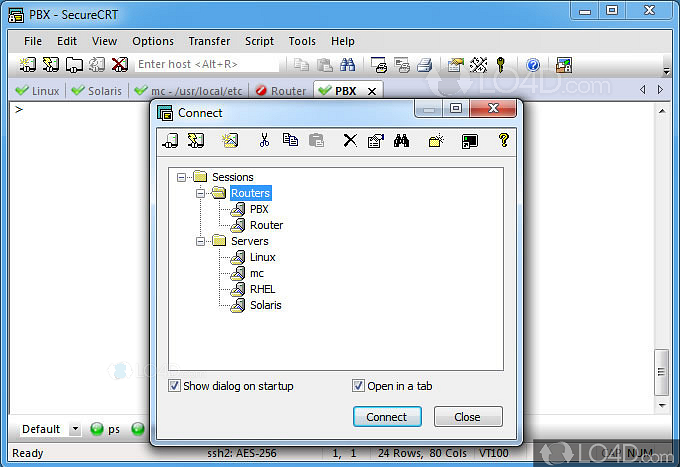Click Quick Connect icon in Connect dialog

[196, 140]
